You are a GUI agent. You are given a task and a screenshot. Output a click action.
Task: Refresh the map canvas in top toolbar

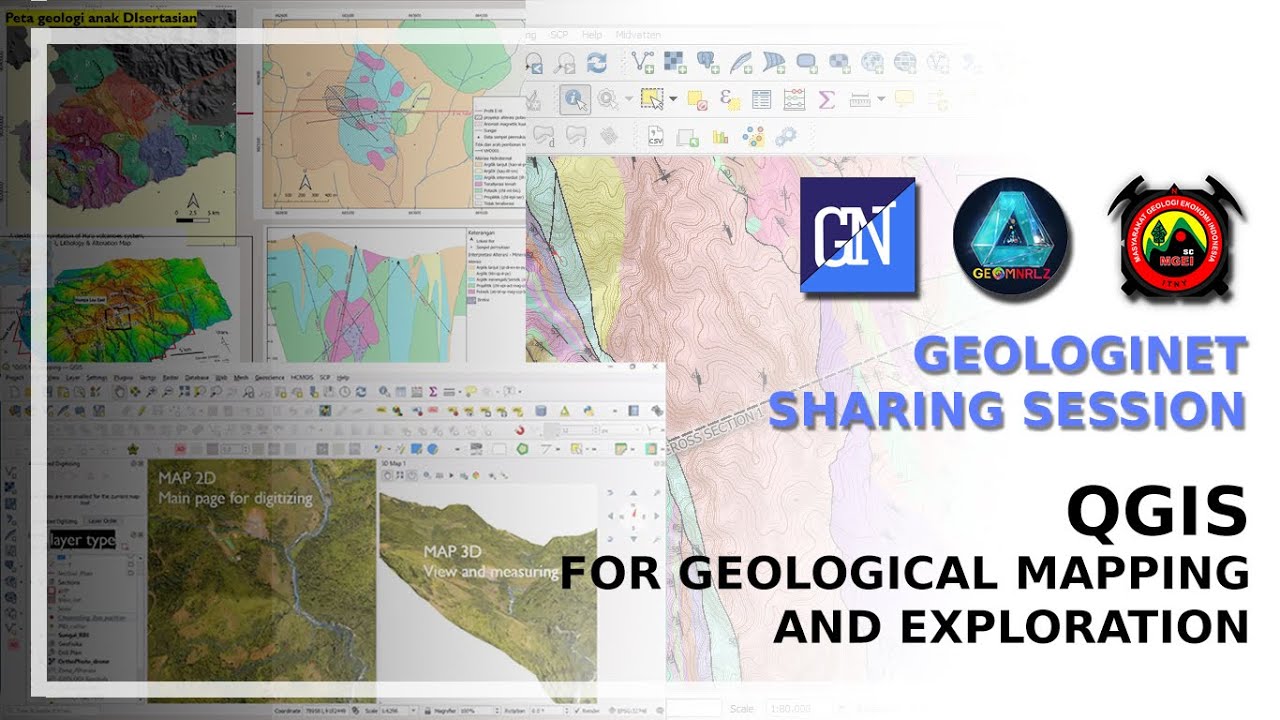click(x=597, y=62)
